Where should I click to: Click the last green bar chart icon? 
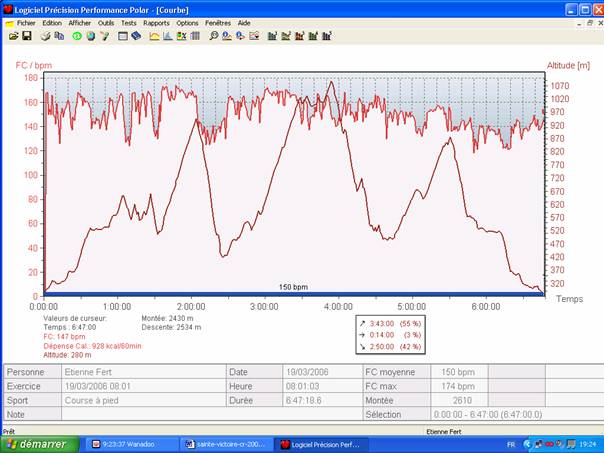[x=326, y=36]
